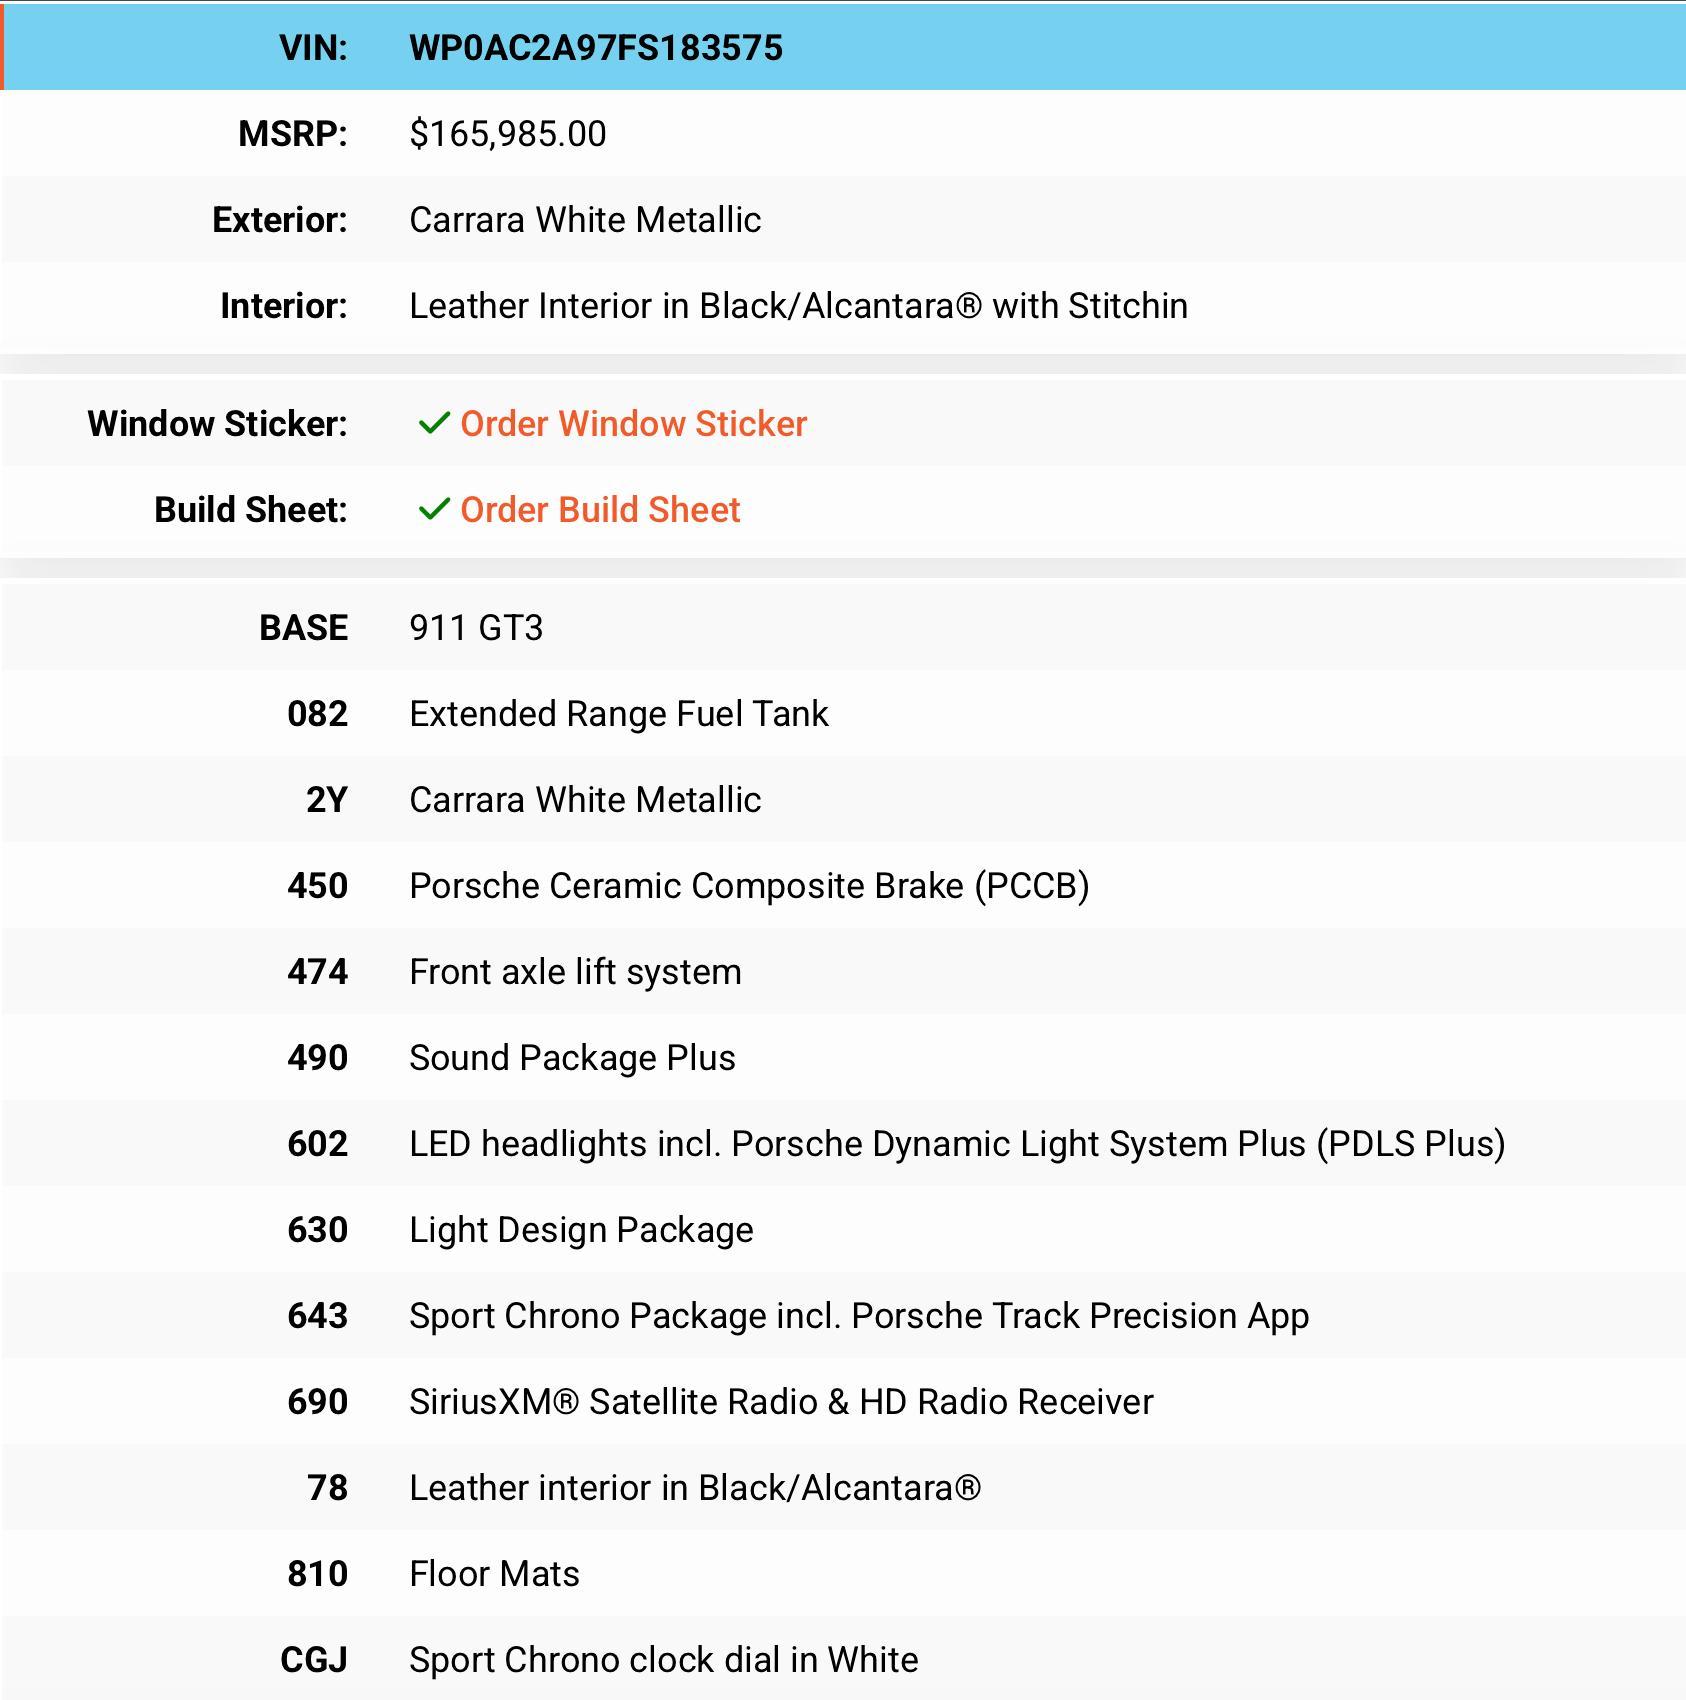Click option code 450
1686x1700 pixels.
pos(318,886)
